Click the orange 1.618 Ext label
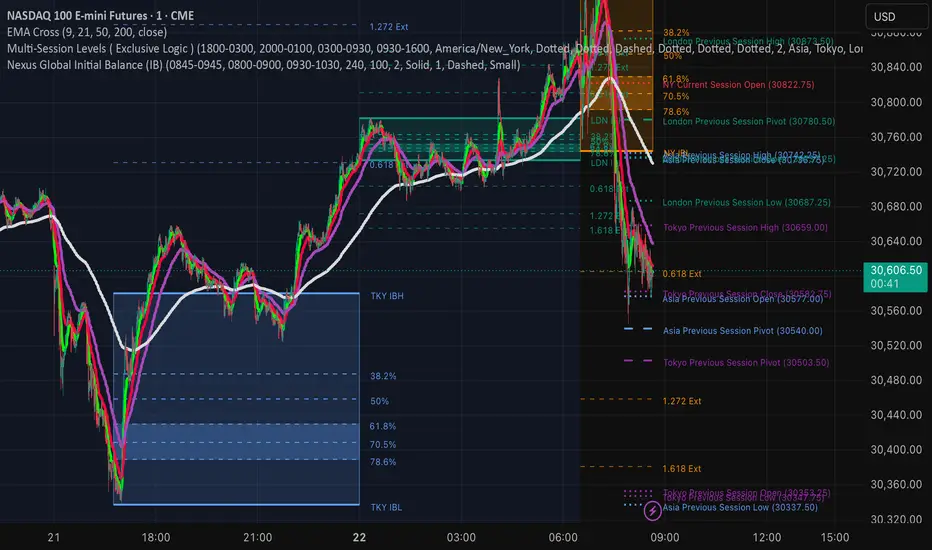The image size is (932, 550). click(x=682, y=469)
